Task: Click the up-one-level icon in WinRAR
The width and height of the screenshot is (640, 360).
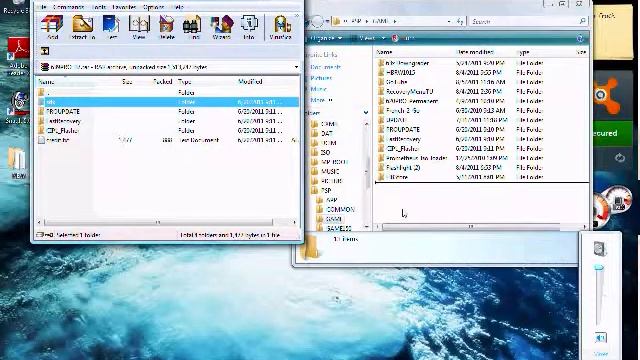Action: pyautogui.click(x=44, y=51)
